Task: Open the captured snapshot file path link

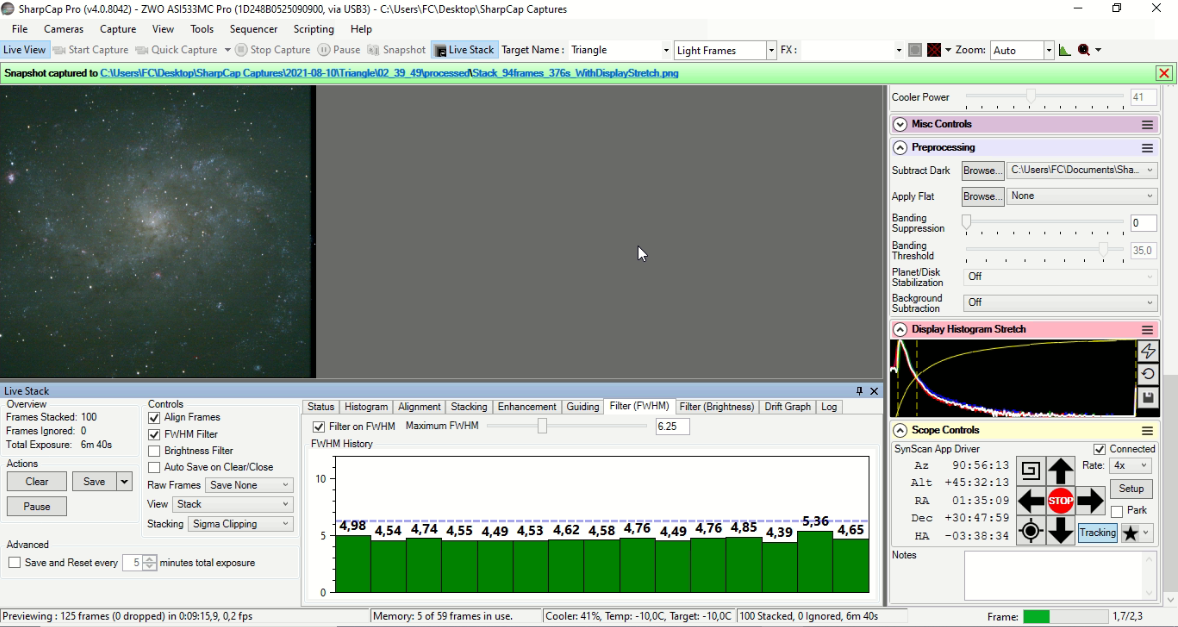Action: pyautogui.click(x=389, y=74)
